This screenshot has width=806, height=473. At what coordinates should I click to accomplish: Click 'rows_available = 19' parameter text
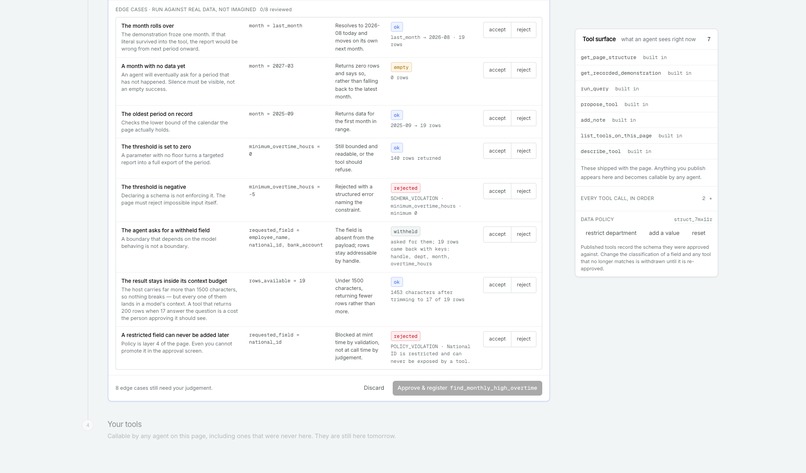coord(277,281)
